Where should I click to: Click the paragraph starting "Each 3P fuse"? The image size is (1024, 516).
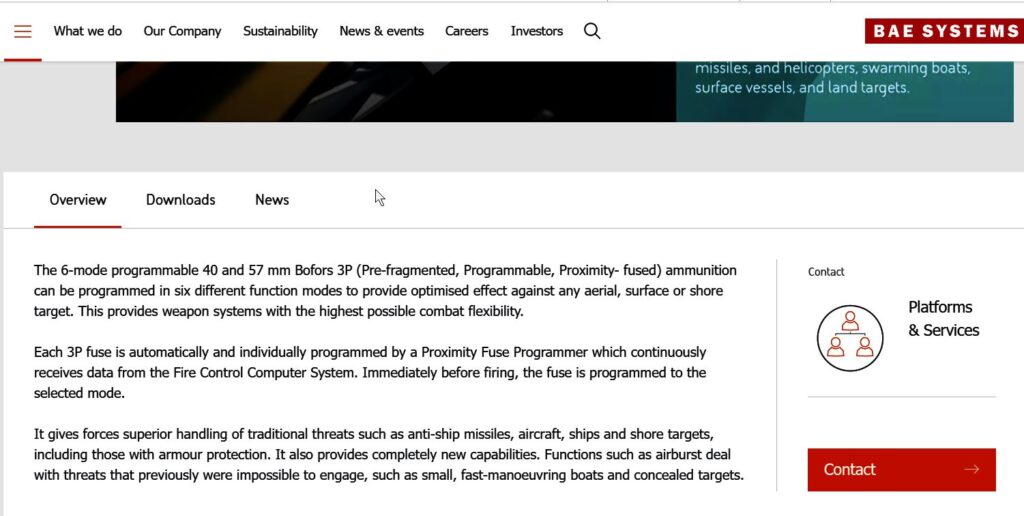click(x=370, y=373)
